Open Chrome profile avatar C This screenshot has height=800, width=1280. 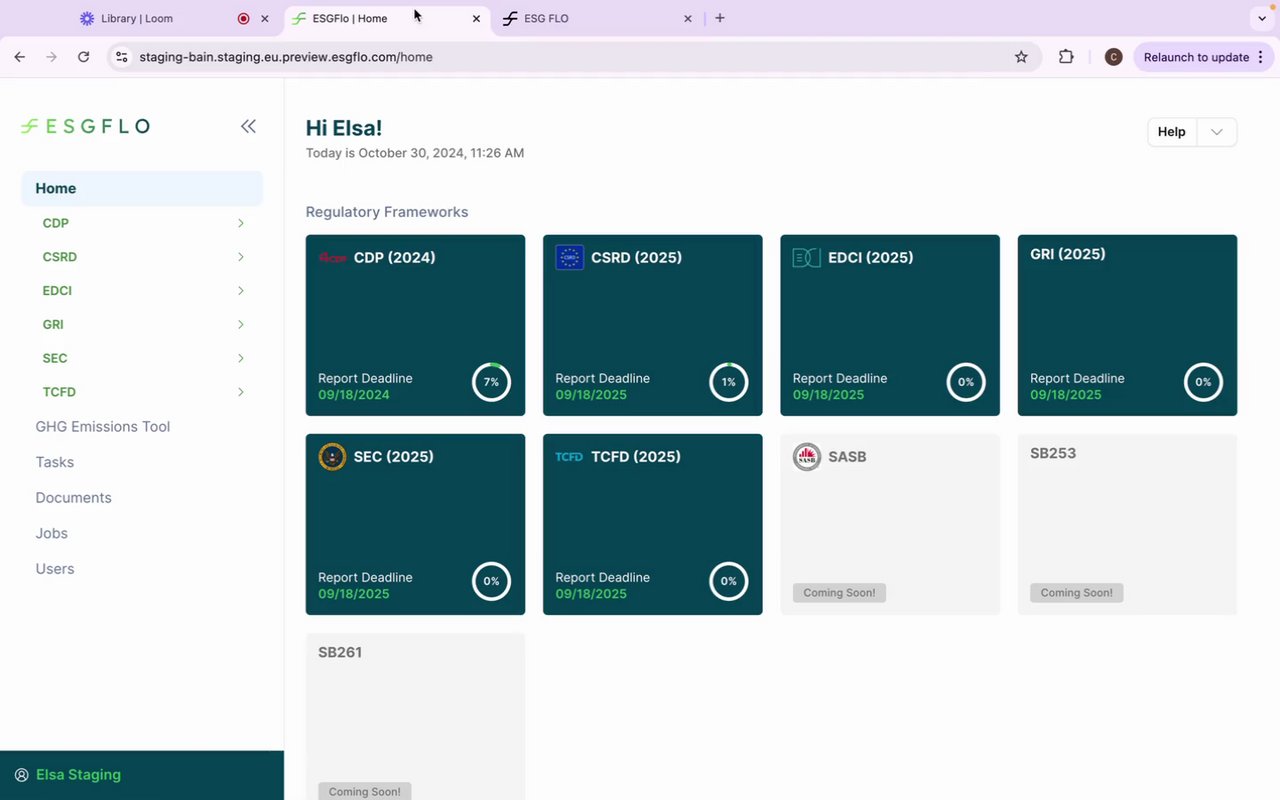(1113, 57)
